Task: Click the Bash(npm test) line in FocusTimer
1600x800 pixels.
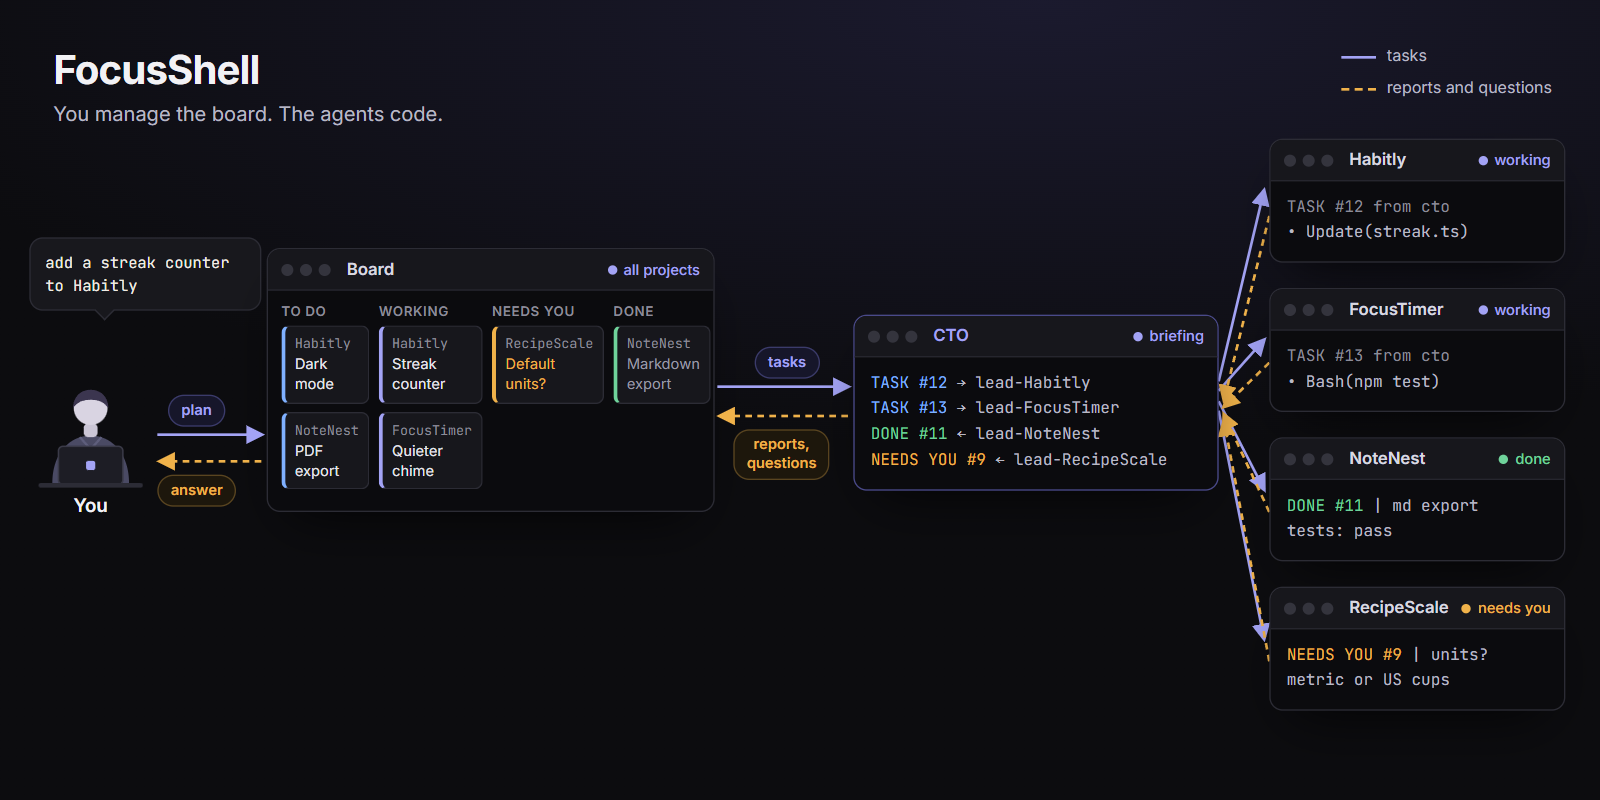Action: click(1363, 382)
